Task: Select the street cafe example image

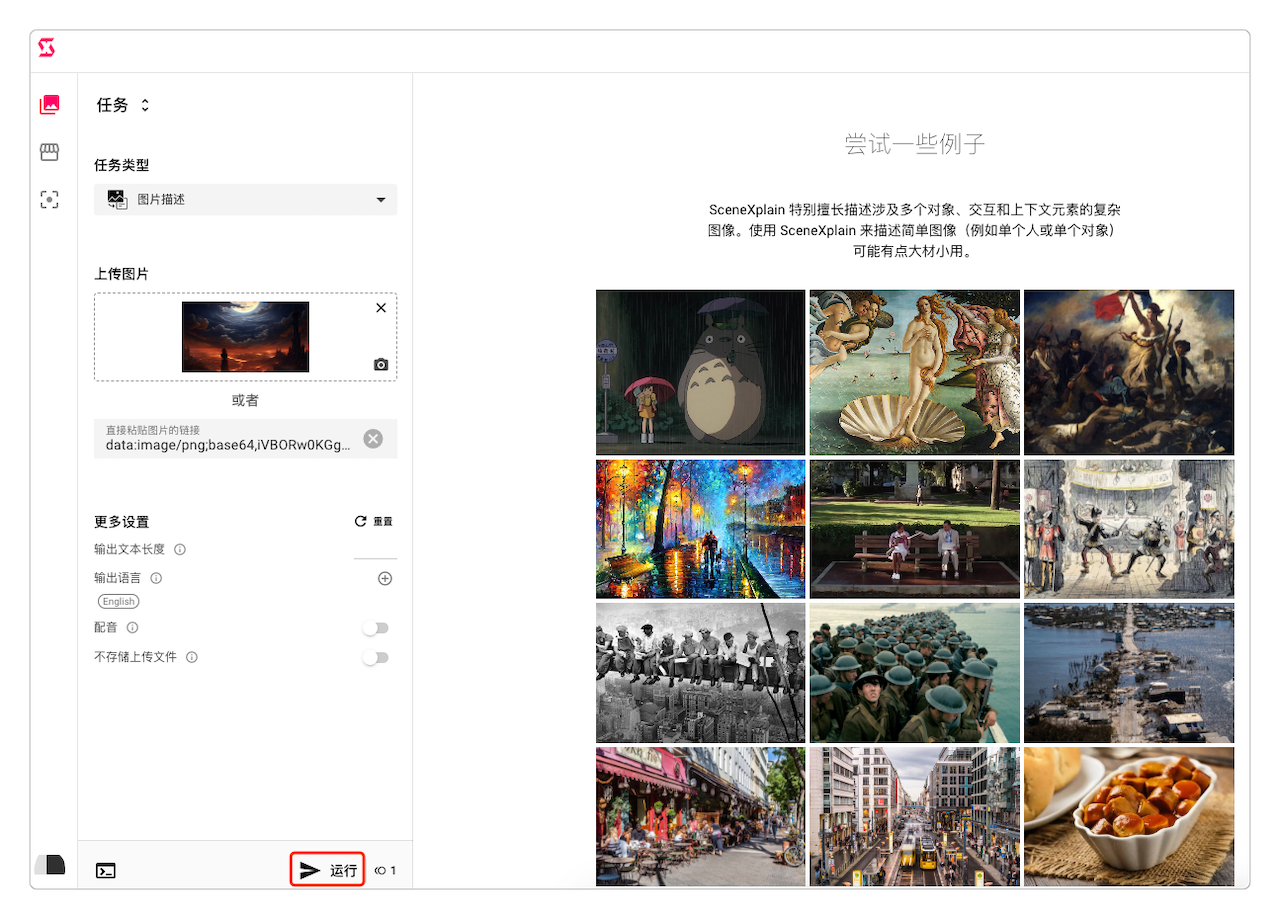Action: (701, 816)
